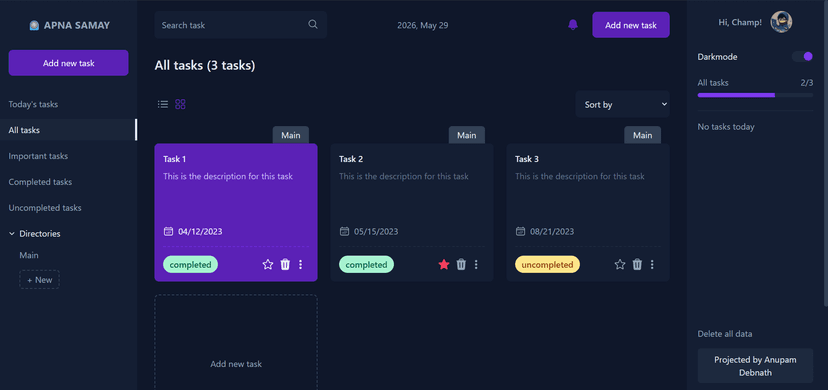Click the Task 1 title
This screenshot has width=828, height=390.
point(175,159)
